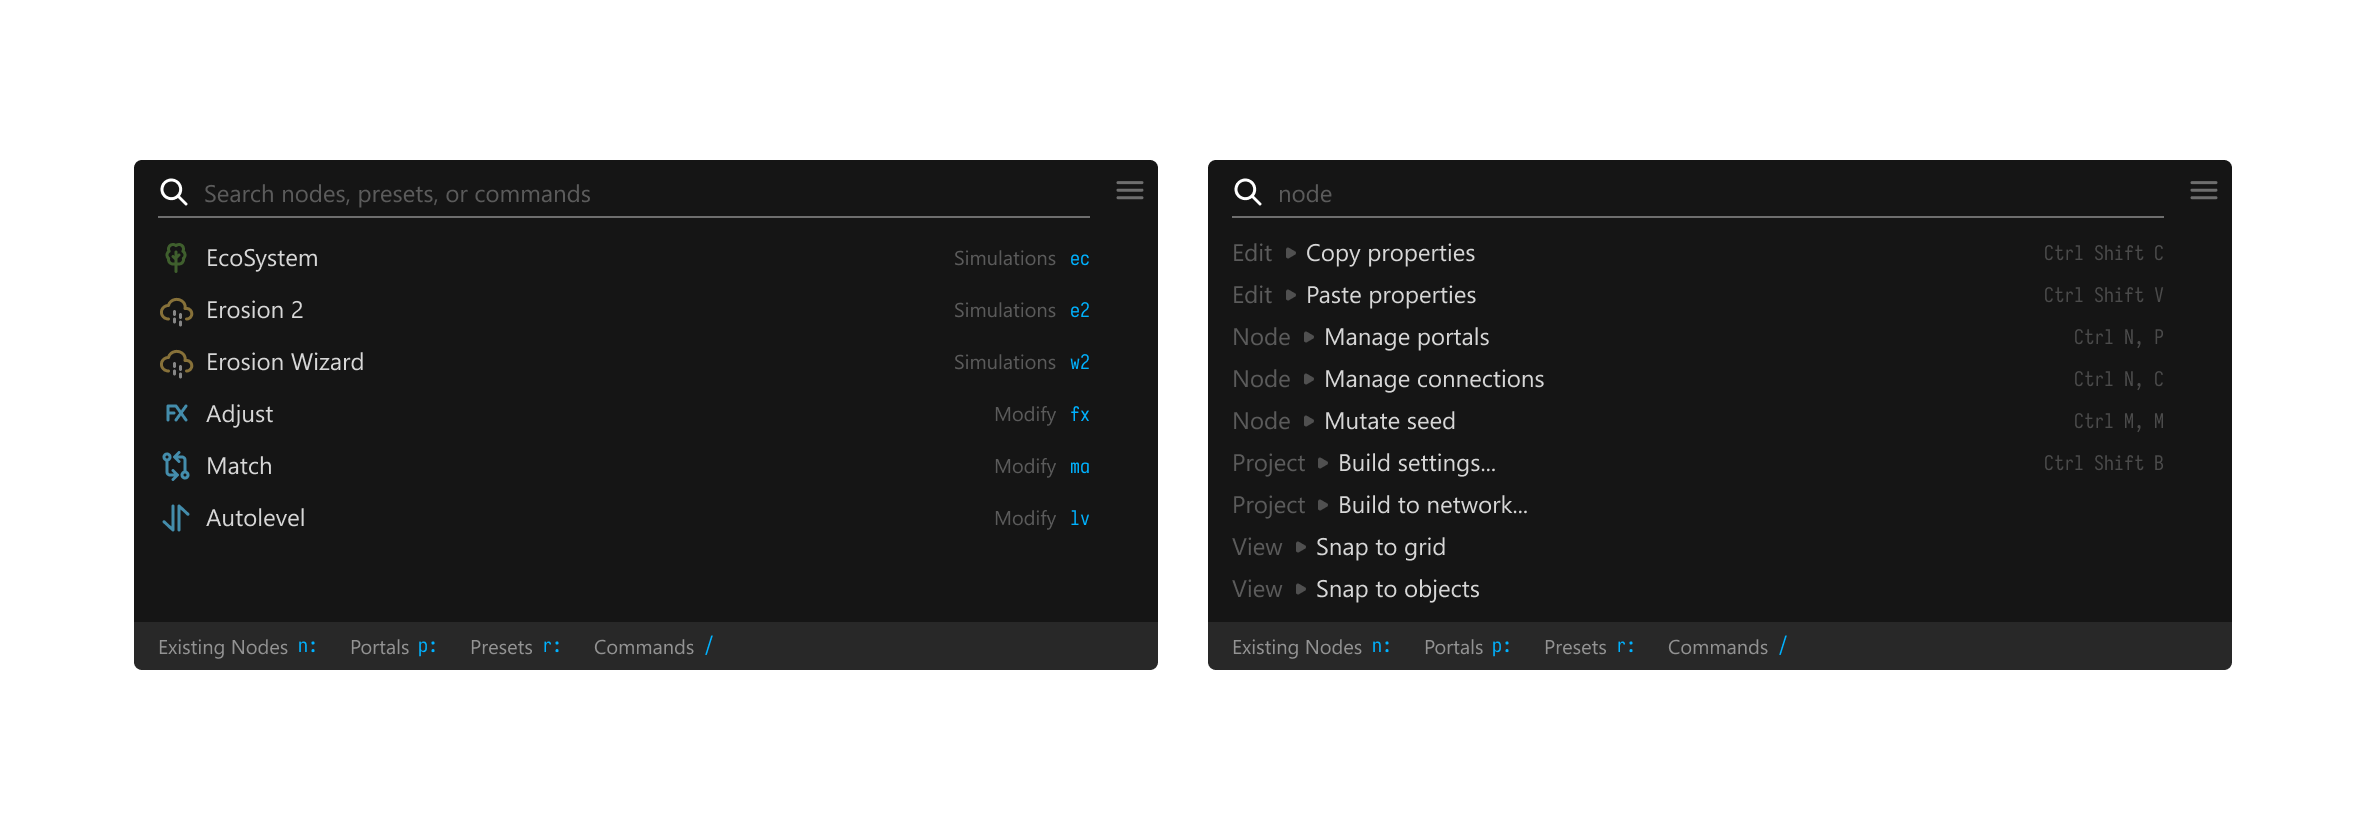Click the Autolevel node icon
This screenshot has width=2366, height=828.
point(176,518)
